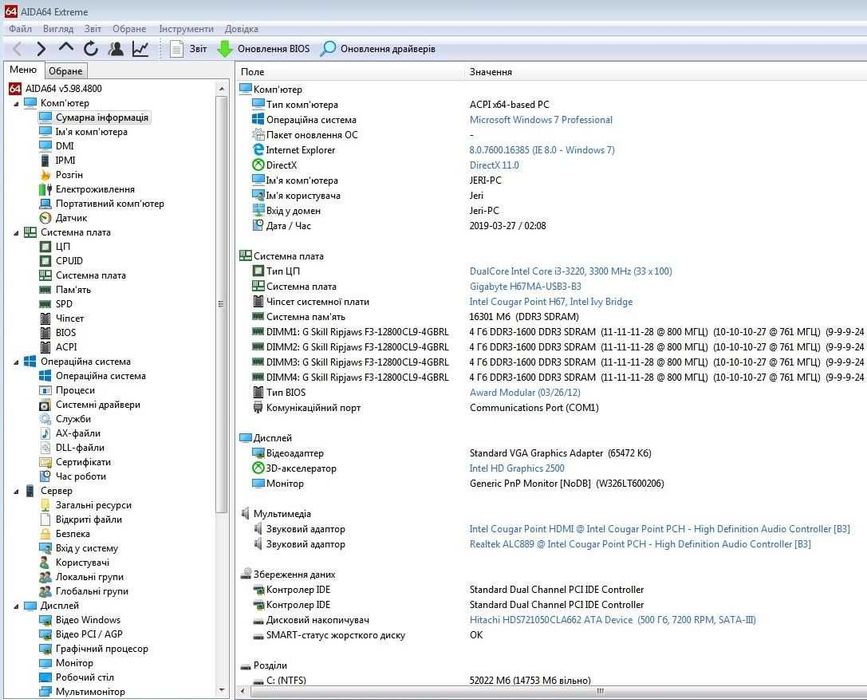
Task: Open the user profile toolbar icon
Action: [116, 49]
